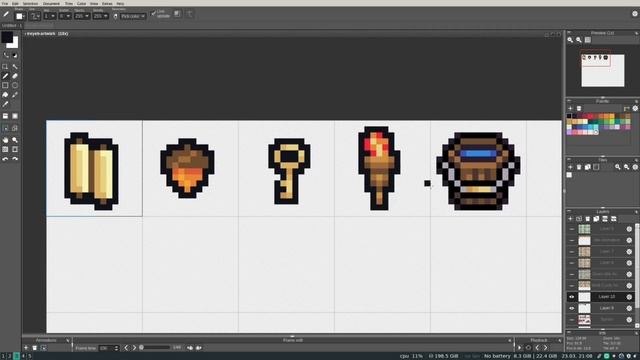Screen dimensions: 640x360
Task: Add a new color in Palette panel
Action: pos(570,109)
